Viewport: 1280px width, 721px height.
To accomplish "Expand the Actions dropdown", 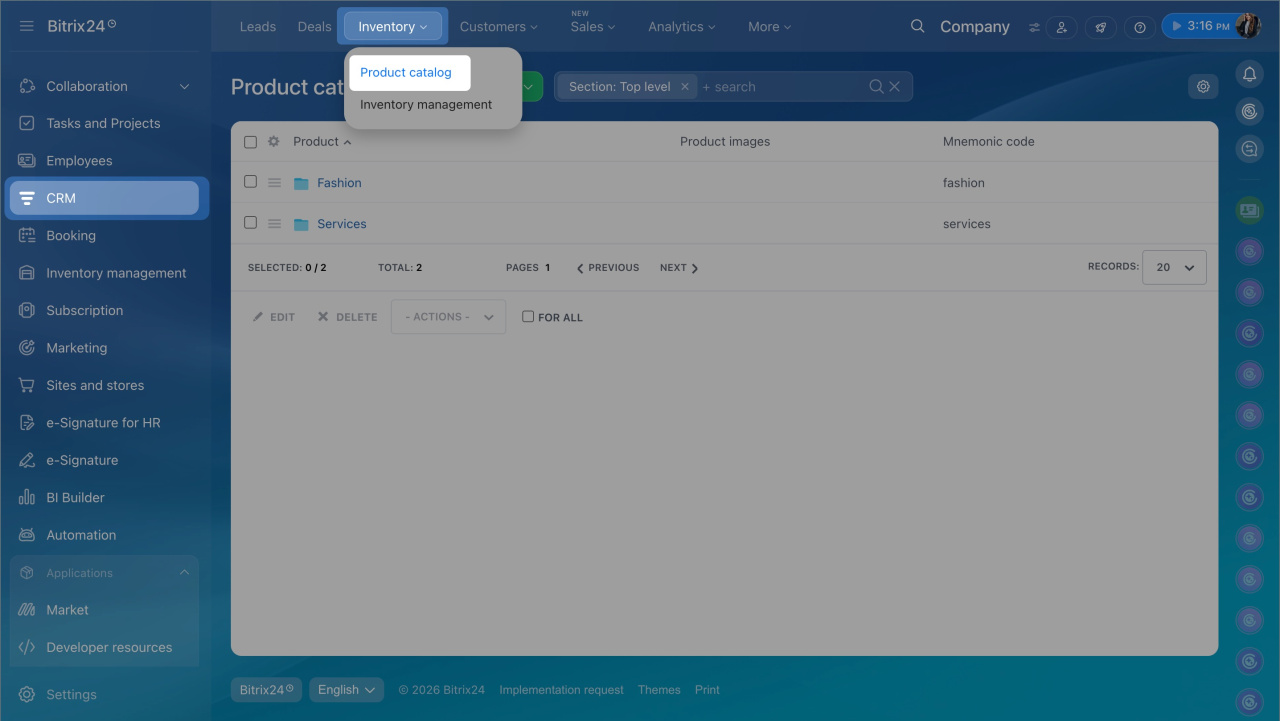I will pyautogui.click(x=448, y=317).
